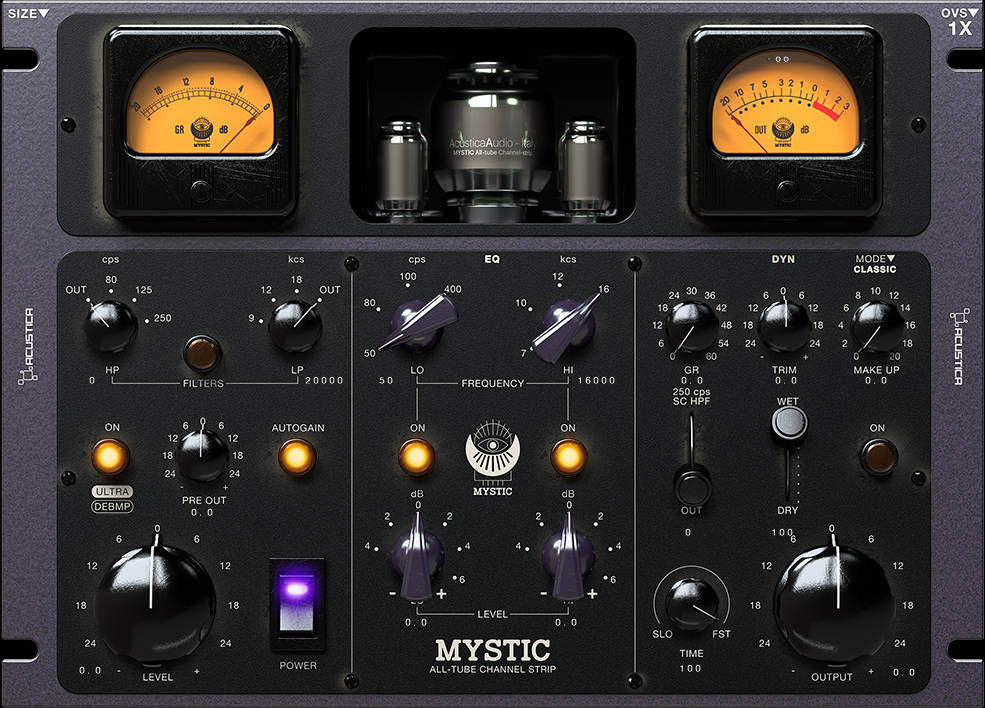
Task: Click the GR compressor knob
Action: (692, 326)
